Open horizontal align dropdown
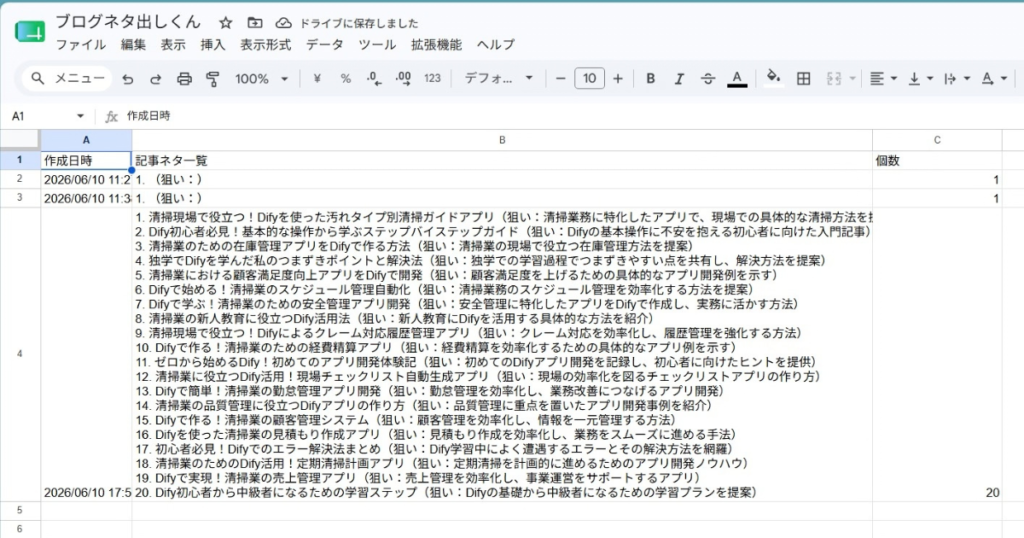Screen dimensions: 1024x538 tap(883, 78)
